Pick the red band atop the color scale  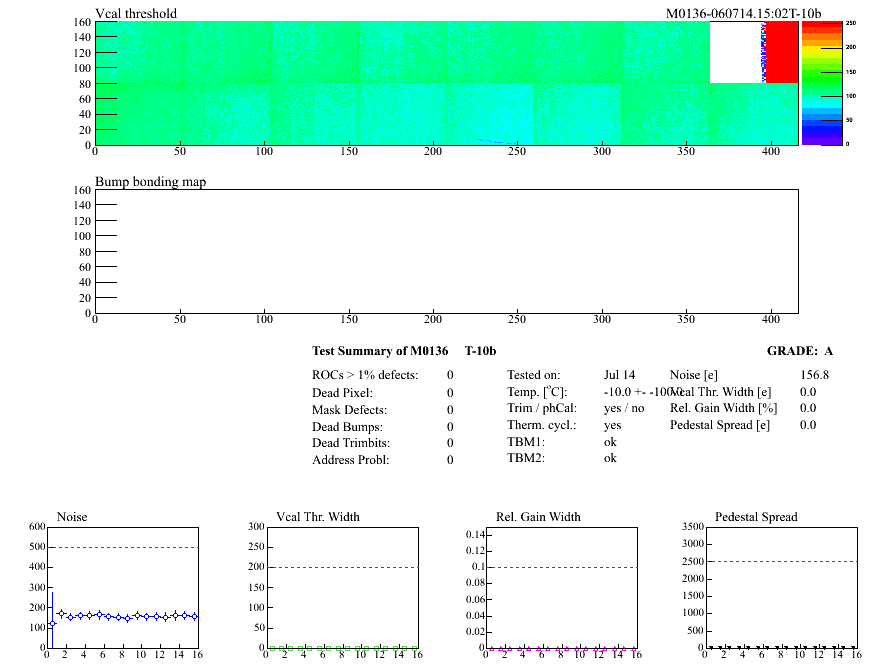822,24
